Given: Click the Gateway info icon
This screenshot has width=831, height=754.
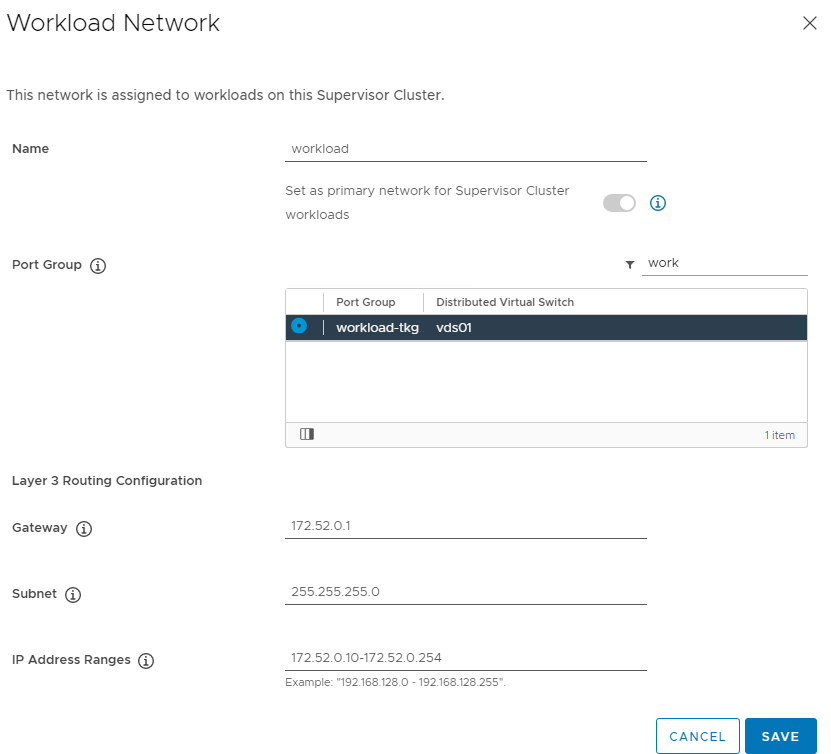Looking at the screenshot, I should (x=84, y=528).
